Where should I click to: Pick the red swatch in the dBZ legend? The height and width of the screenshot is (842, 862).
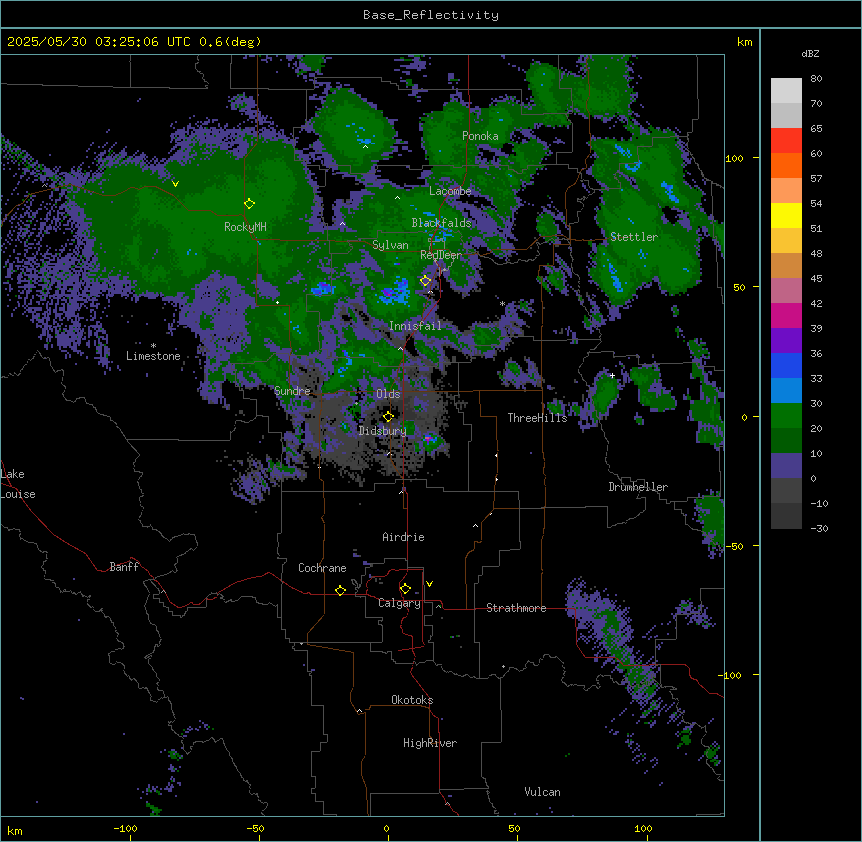point(786,141)
